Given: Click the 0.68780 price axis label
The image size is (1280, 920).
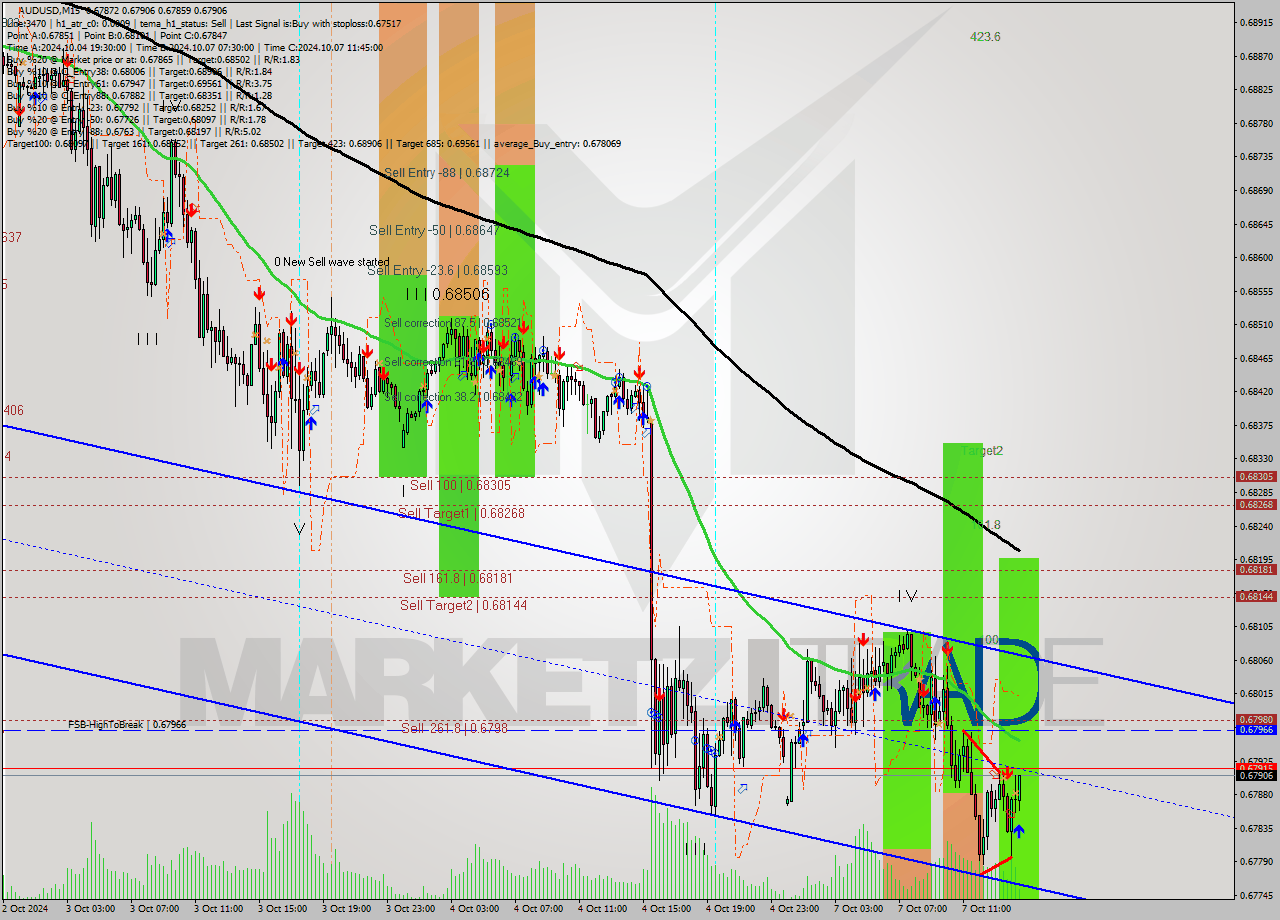Looking at the screenshot, I should (x=1256, y=124).
